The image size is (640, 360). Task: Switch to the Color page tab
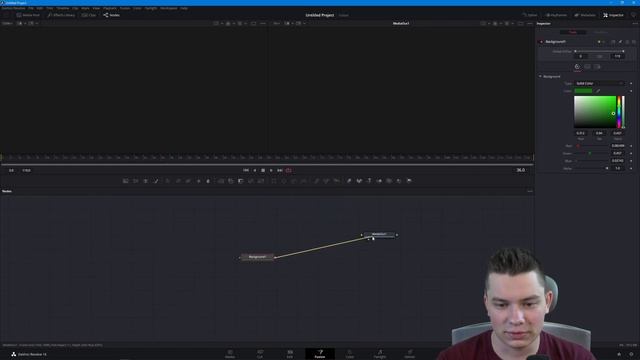pos(350,354)
